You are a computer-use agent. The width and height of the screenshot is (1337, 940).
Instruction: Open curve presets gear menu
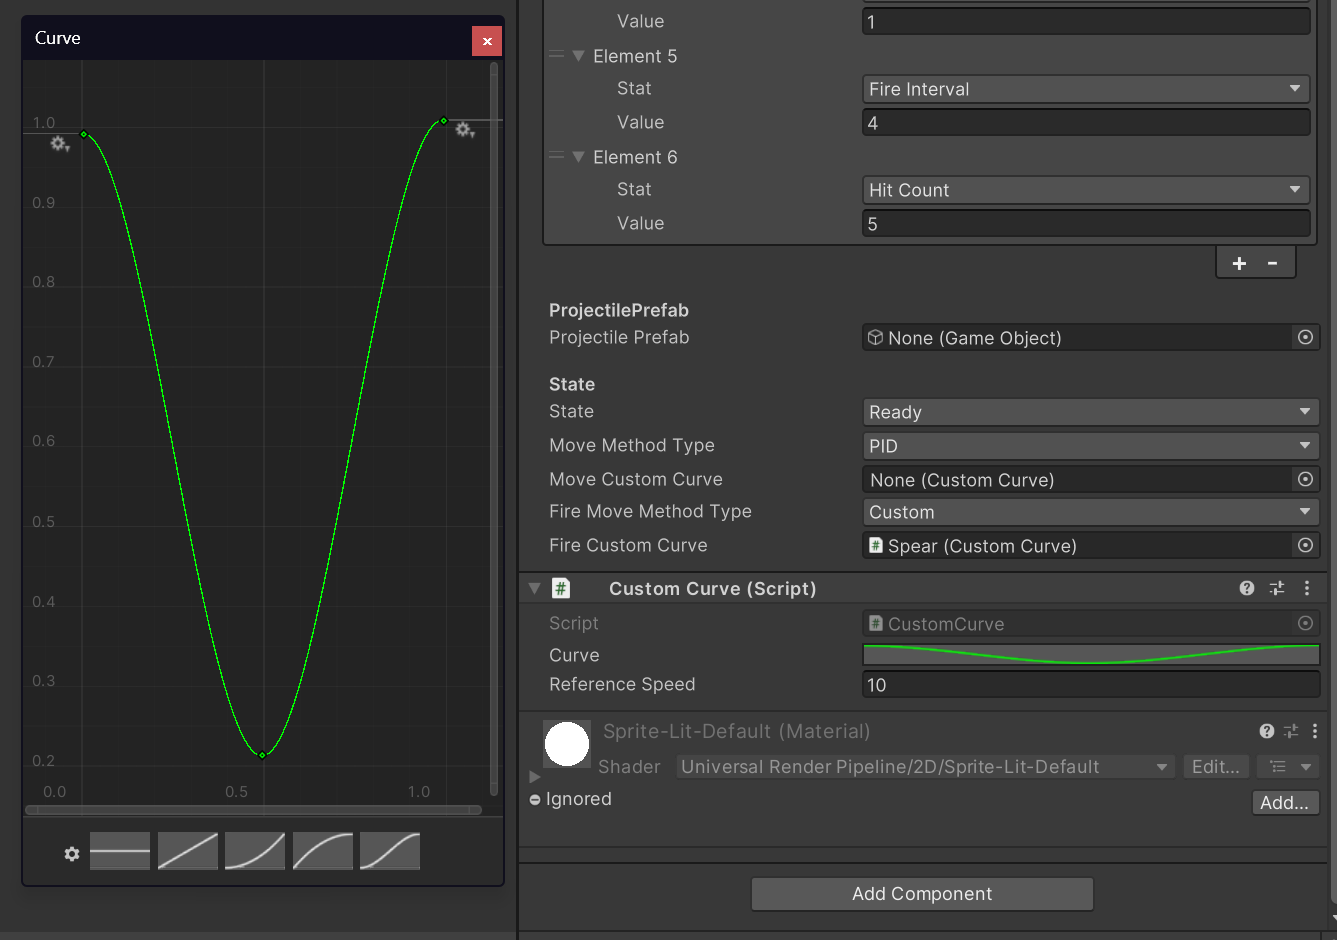click(x=72, y=854)
